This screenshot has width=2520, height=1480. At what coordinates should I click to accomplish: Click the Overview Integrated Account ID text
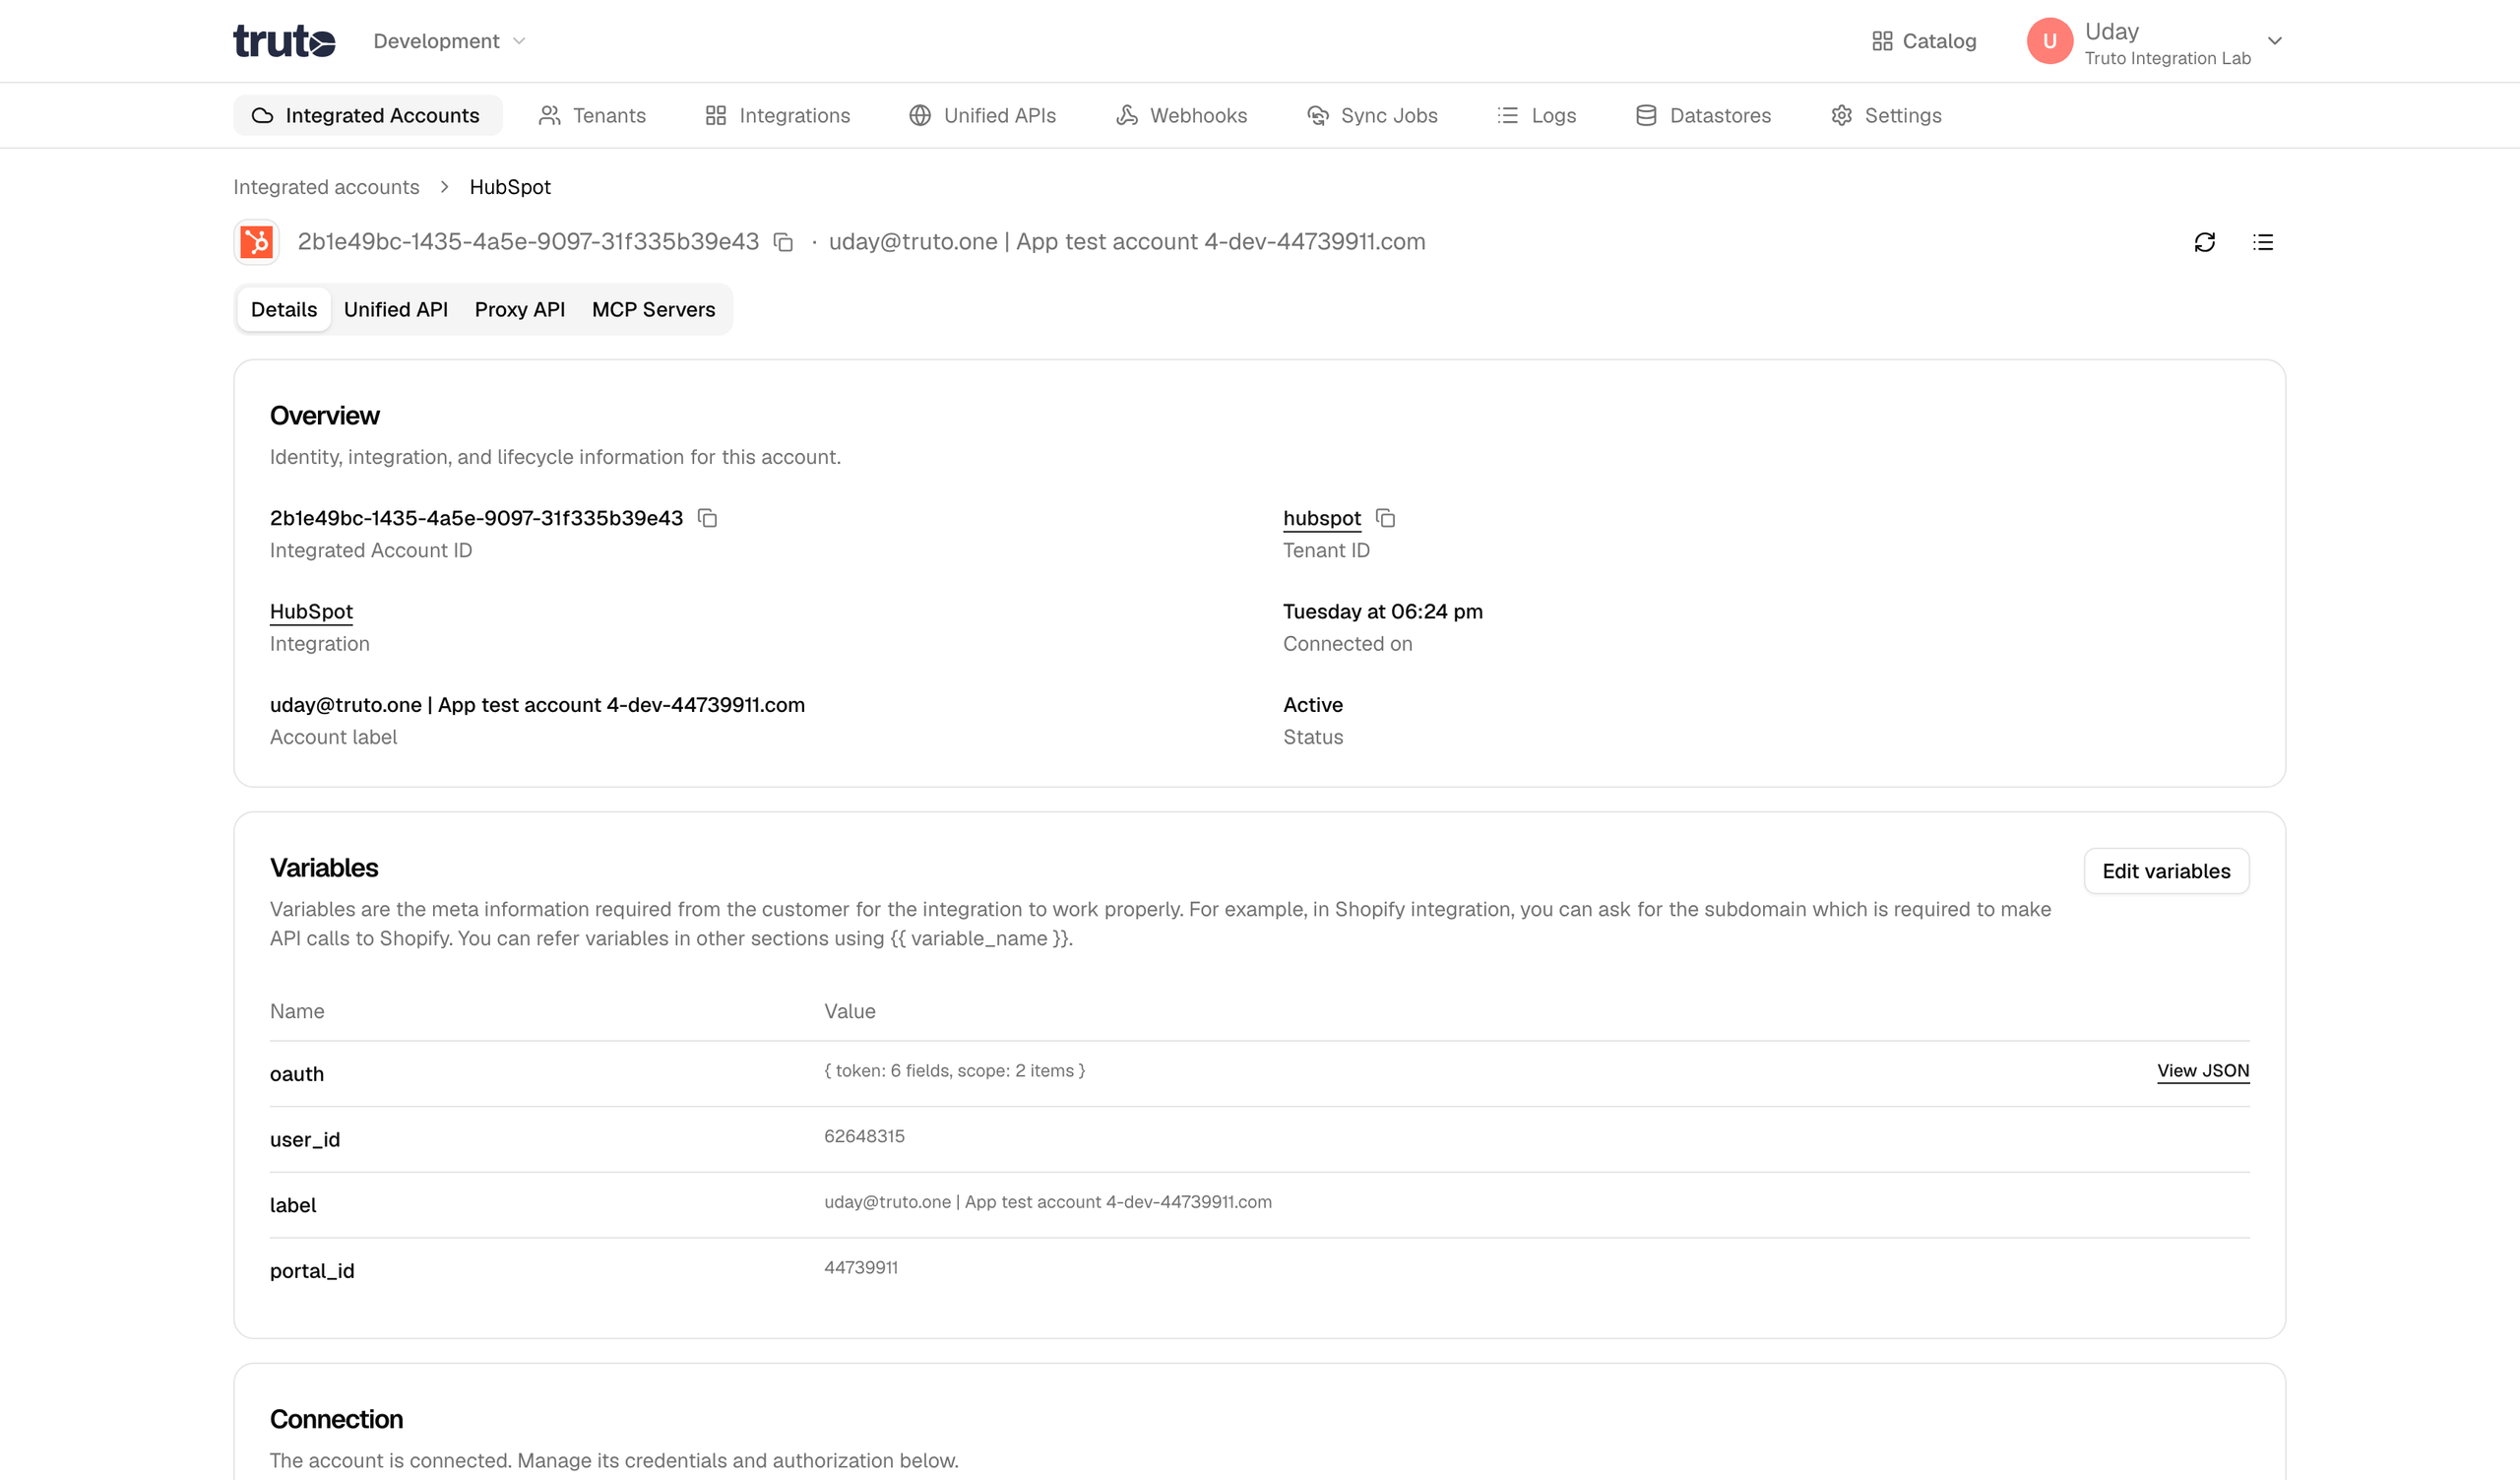(x=476, y=518)
